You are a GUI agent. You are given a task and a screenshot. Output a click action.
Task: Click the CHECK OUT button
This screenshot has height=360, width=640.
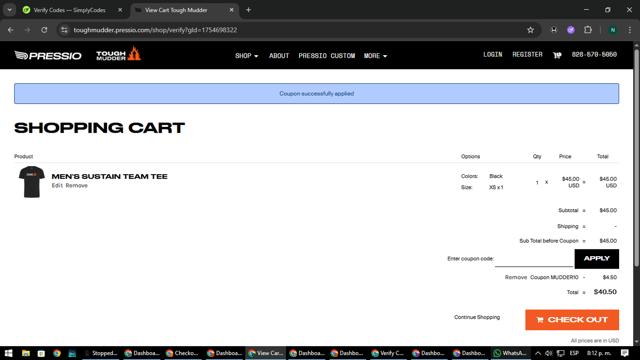point(572,320)
